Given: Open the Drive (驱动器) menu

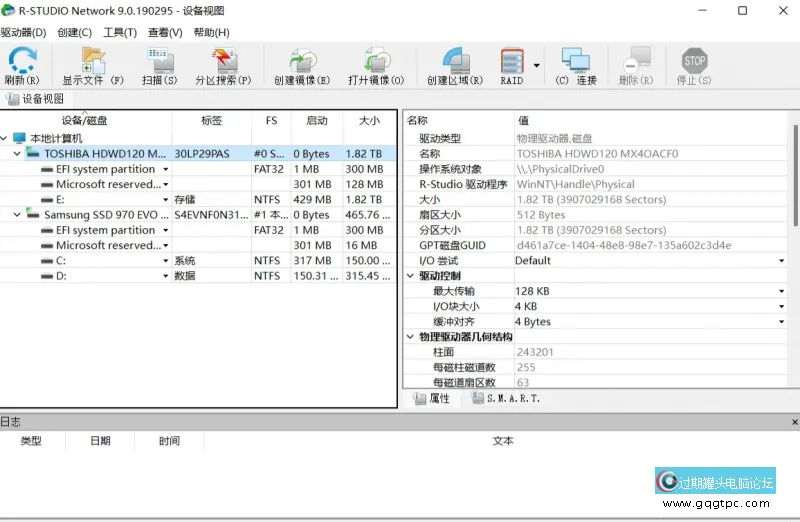Looking at the screenshot, I should coord(23,33).
